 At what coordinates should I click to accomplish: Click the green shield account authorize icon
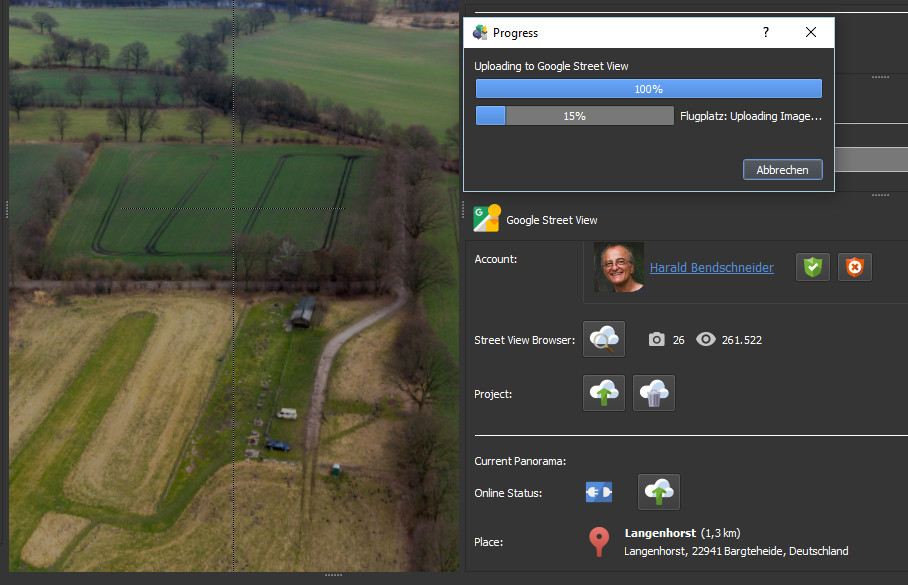(812, 267)
